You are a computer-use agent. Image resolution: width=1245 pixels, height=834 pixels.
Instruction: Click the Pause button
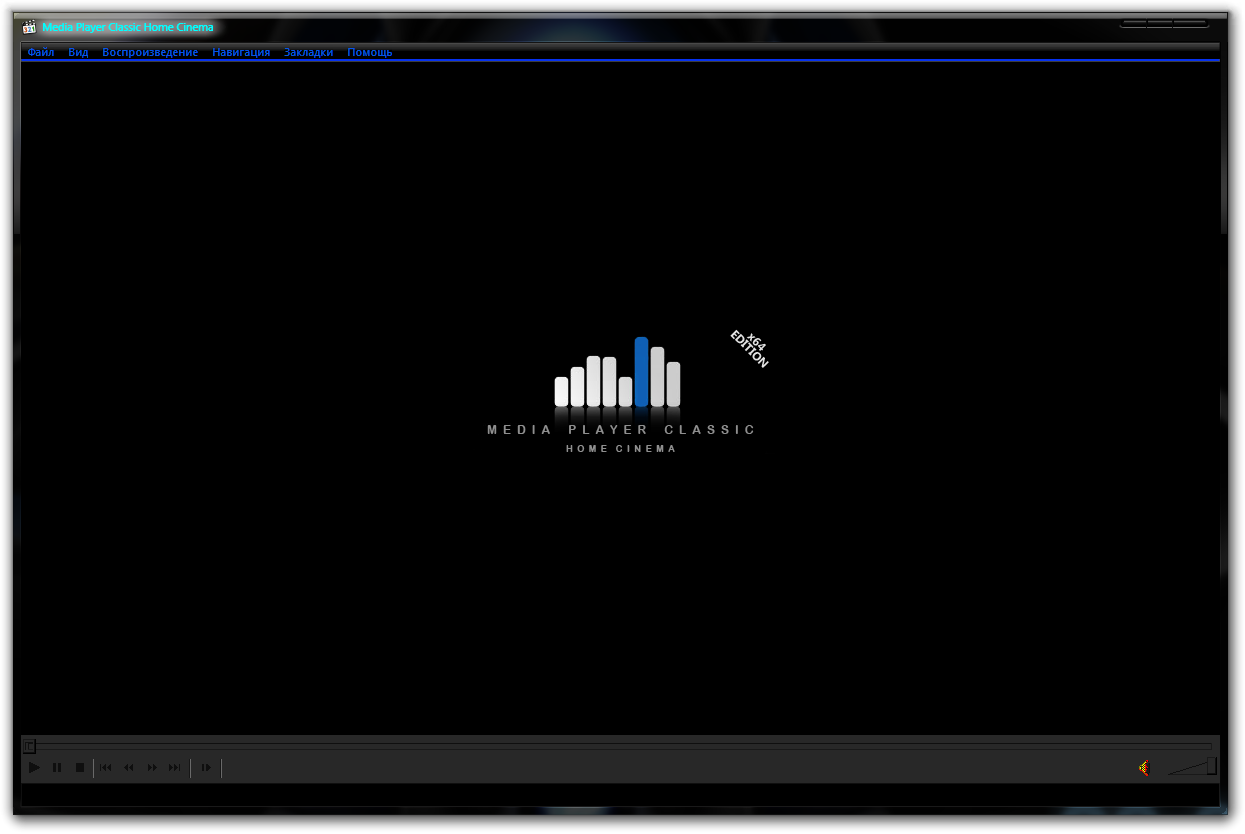(x=57, y=768)
